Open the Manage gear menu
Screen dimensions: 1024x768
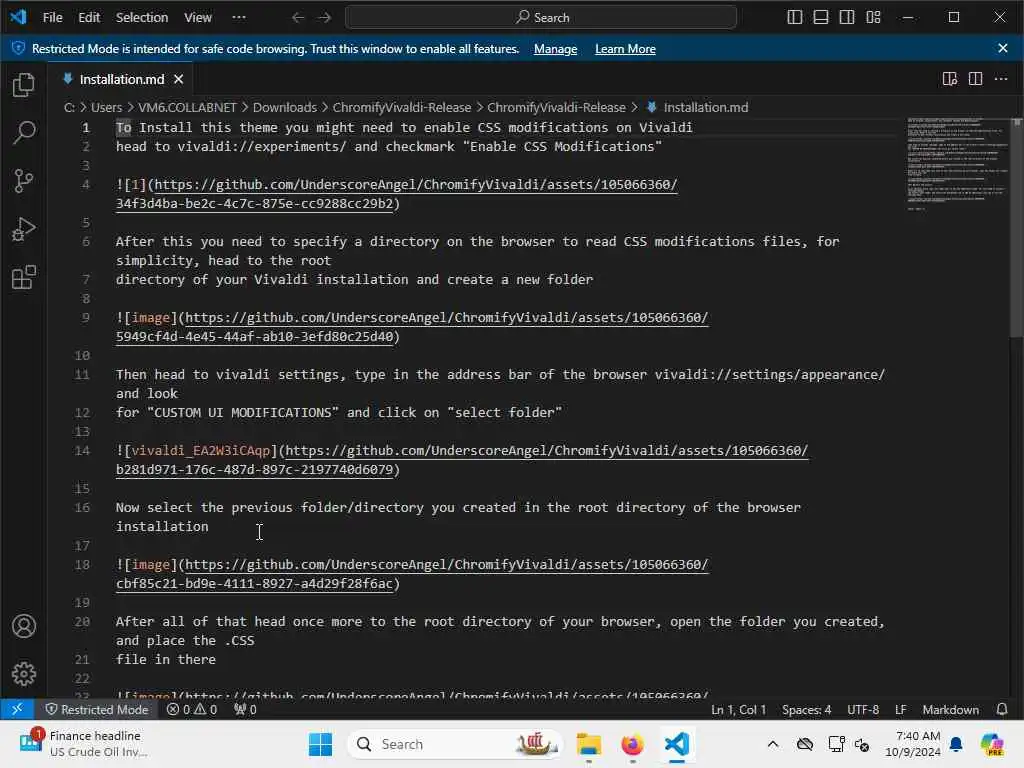pos(24,674)
